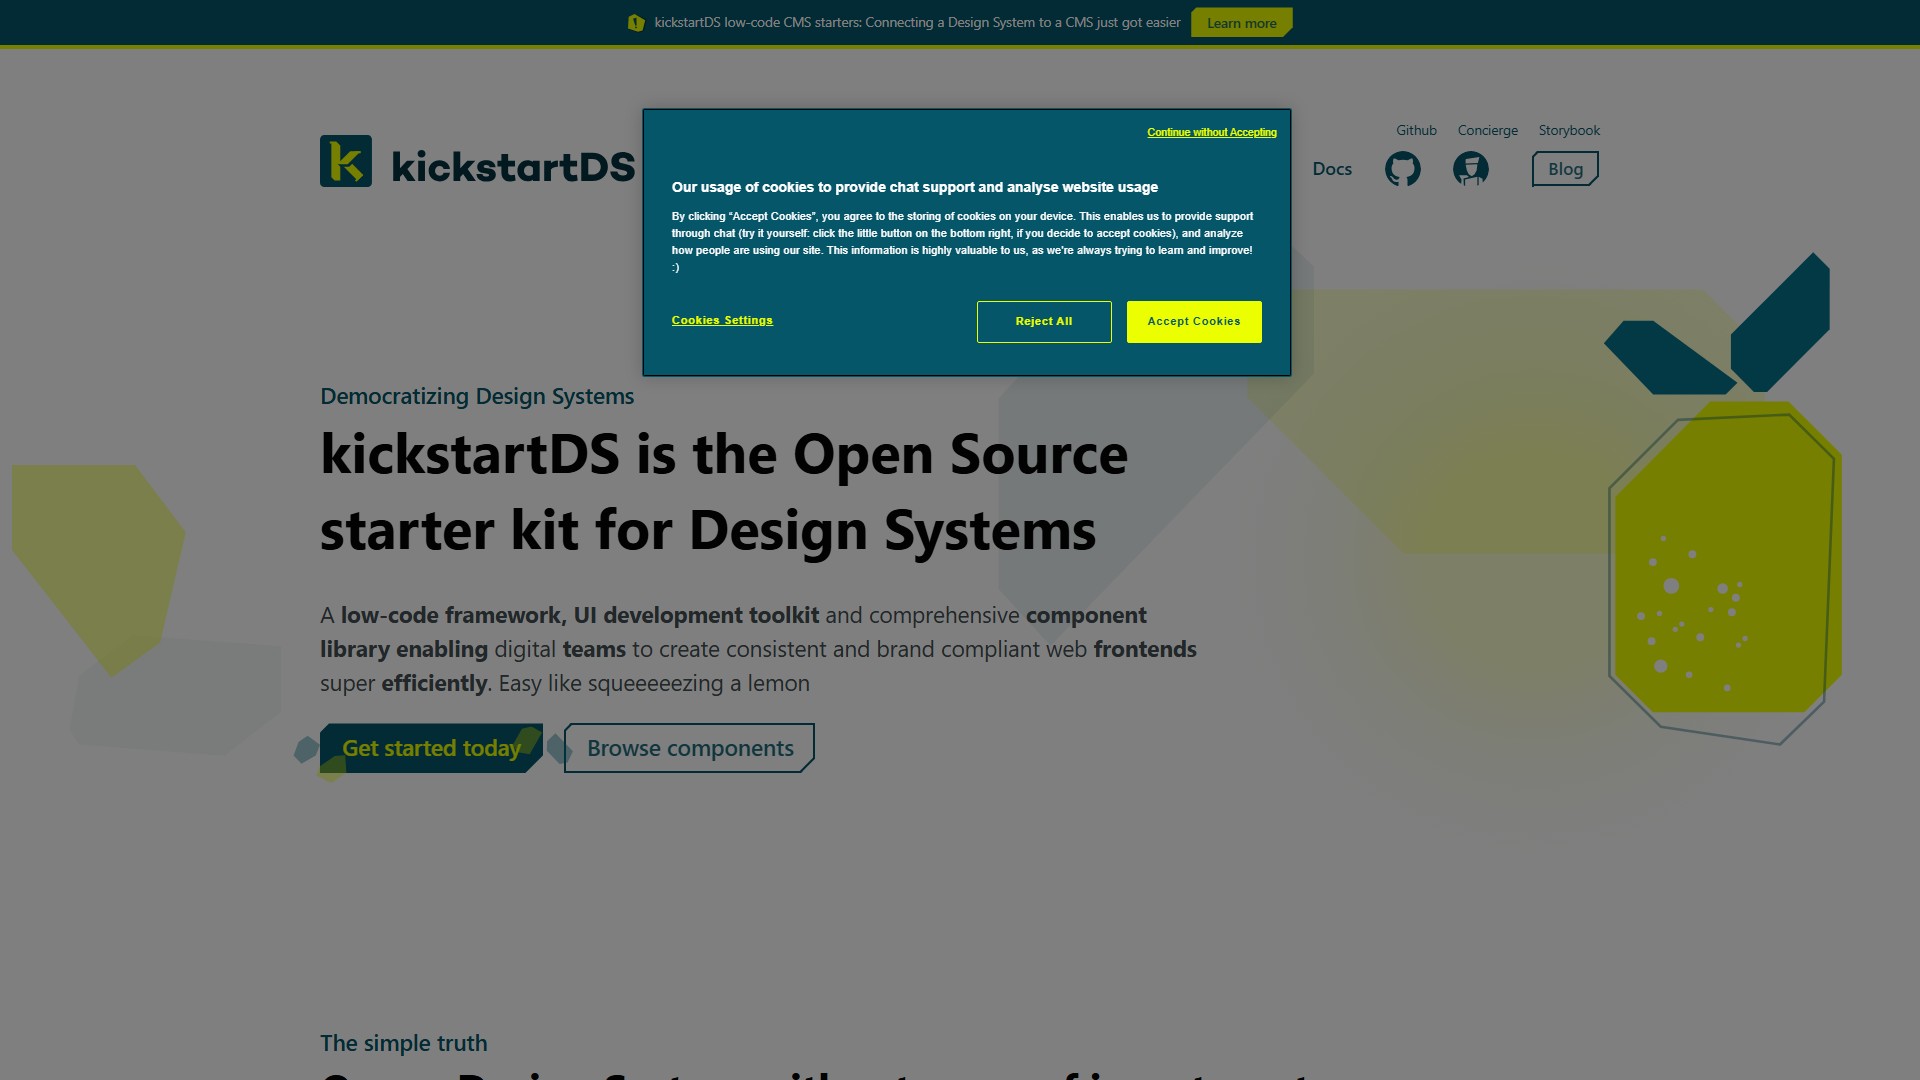This screenshot has height=1080, width=1920.
Task: Reject All cookies
Action: (1043, 321)
